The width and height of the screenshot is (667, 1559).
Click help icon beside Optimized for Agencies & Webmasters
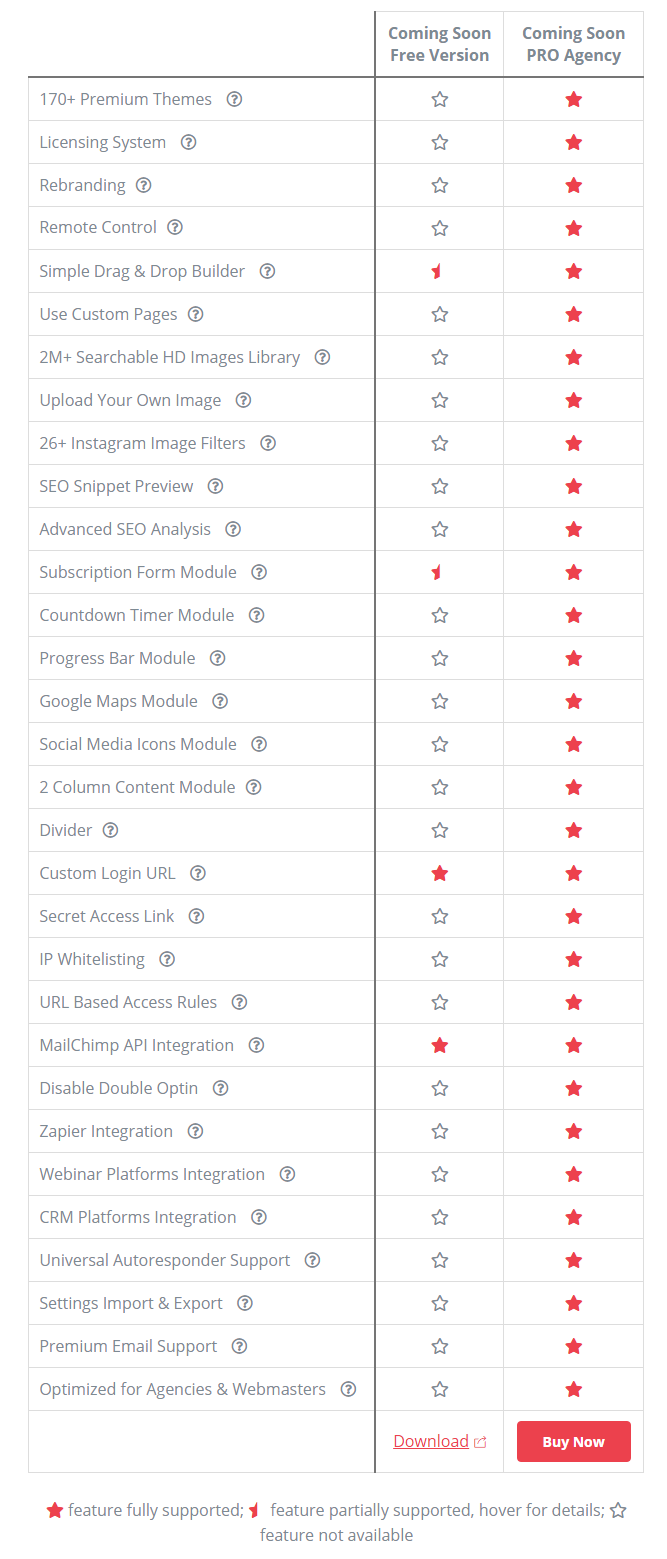pos(348,1389)
